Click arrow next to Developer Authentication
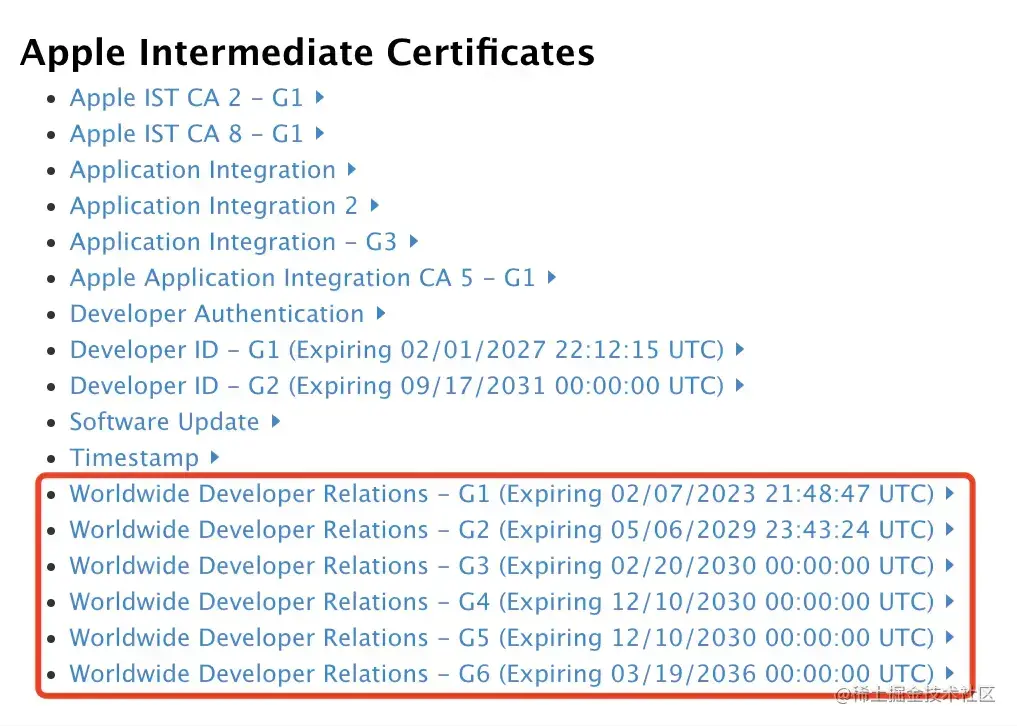This screenshot has width=1017, height=726. (381, 313)
